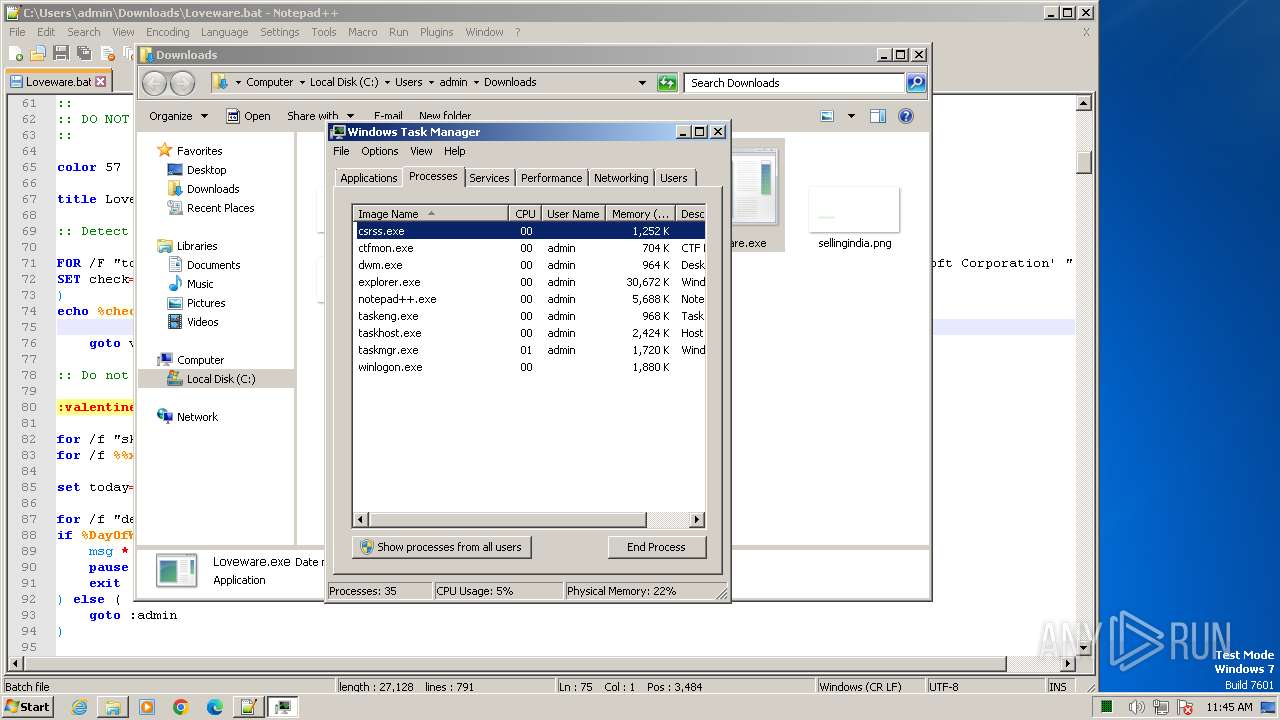Click Show processes from all users
The height and width of the screenshot is (720, 1280).
pos(441,547)
